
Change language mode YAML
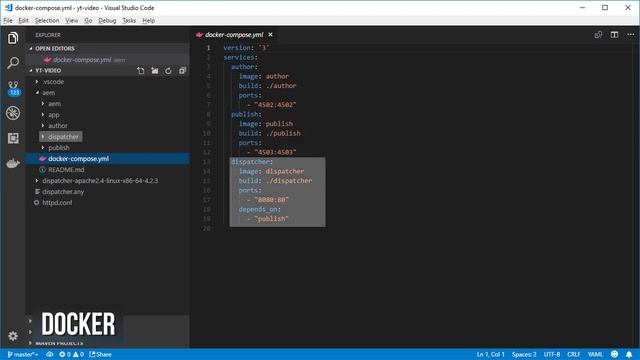tap(595, 354)
